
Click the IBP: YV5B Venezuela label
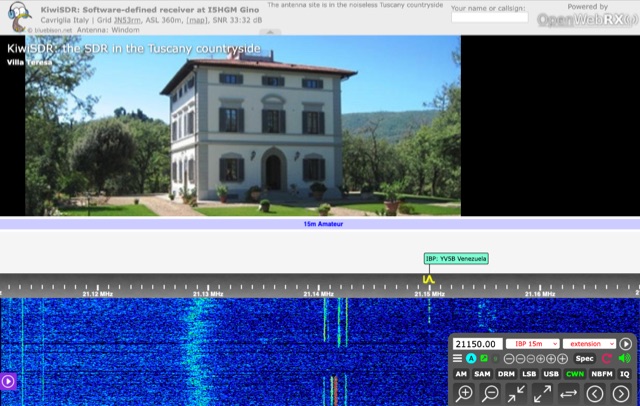pos(456,258)
